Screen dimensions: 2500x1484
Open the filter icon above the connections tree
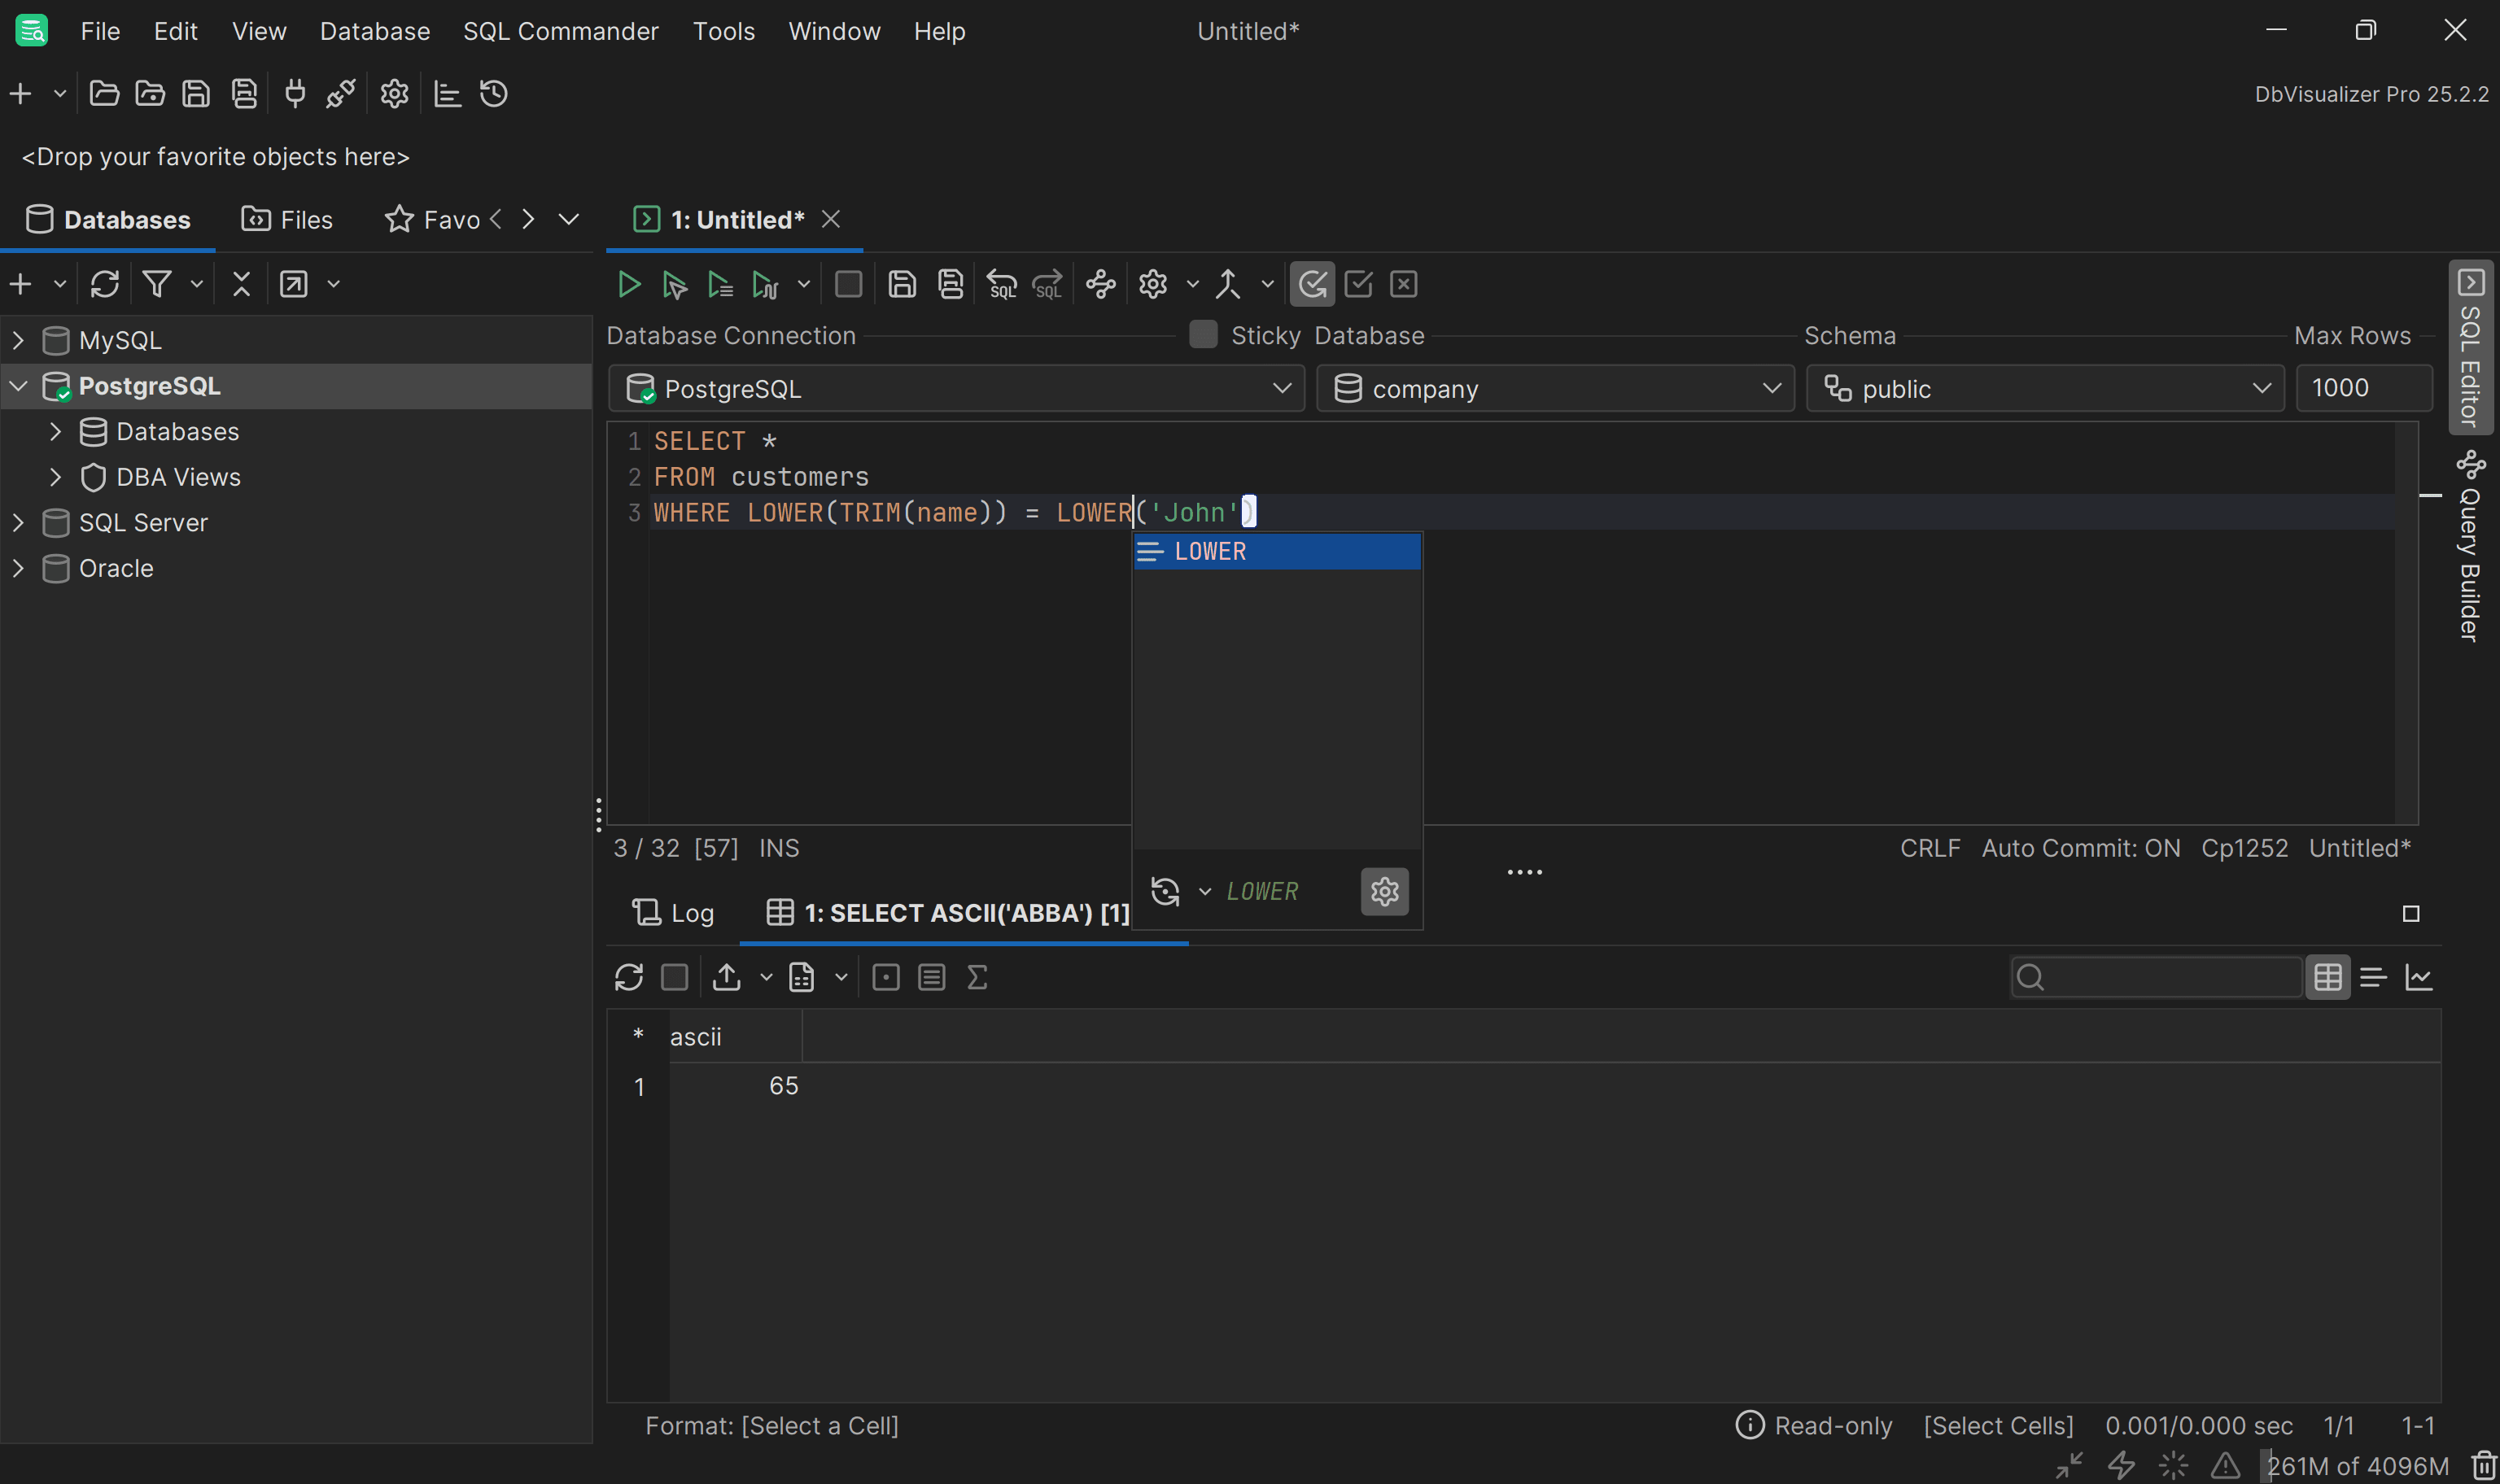click(x=157, y=283)
